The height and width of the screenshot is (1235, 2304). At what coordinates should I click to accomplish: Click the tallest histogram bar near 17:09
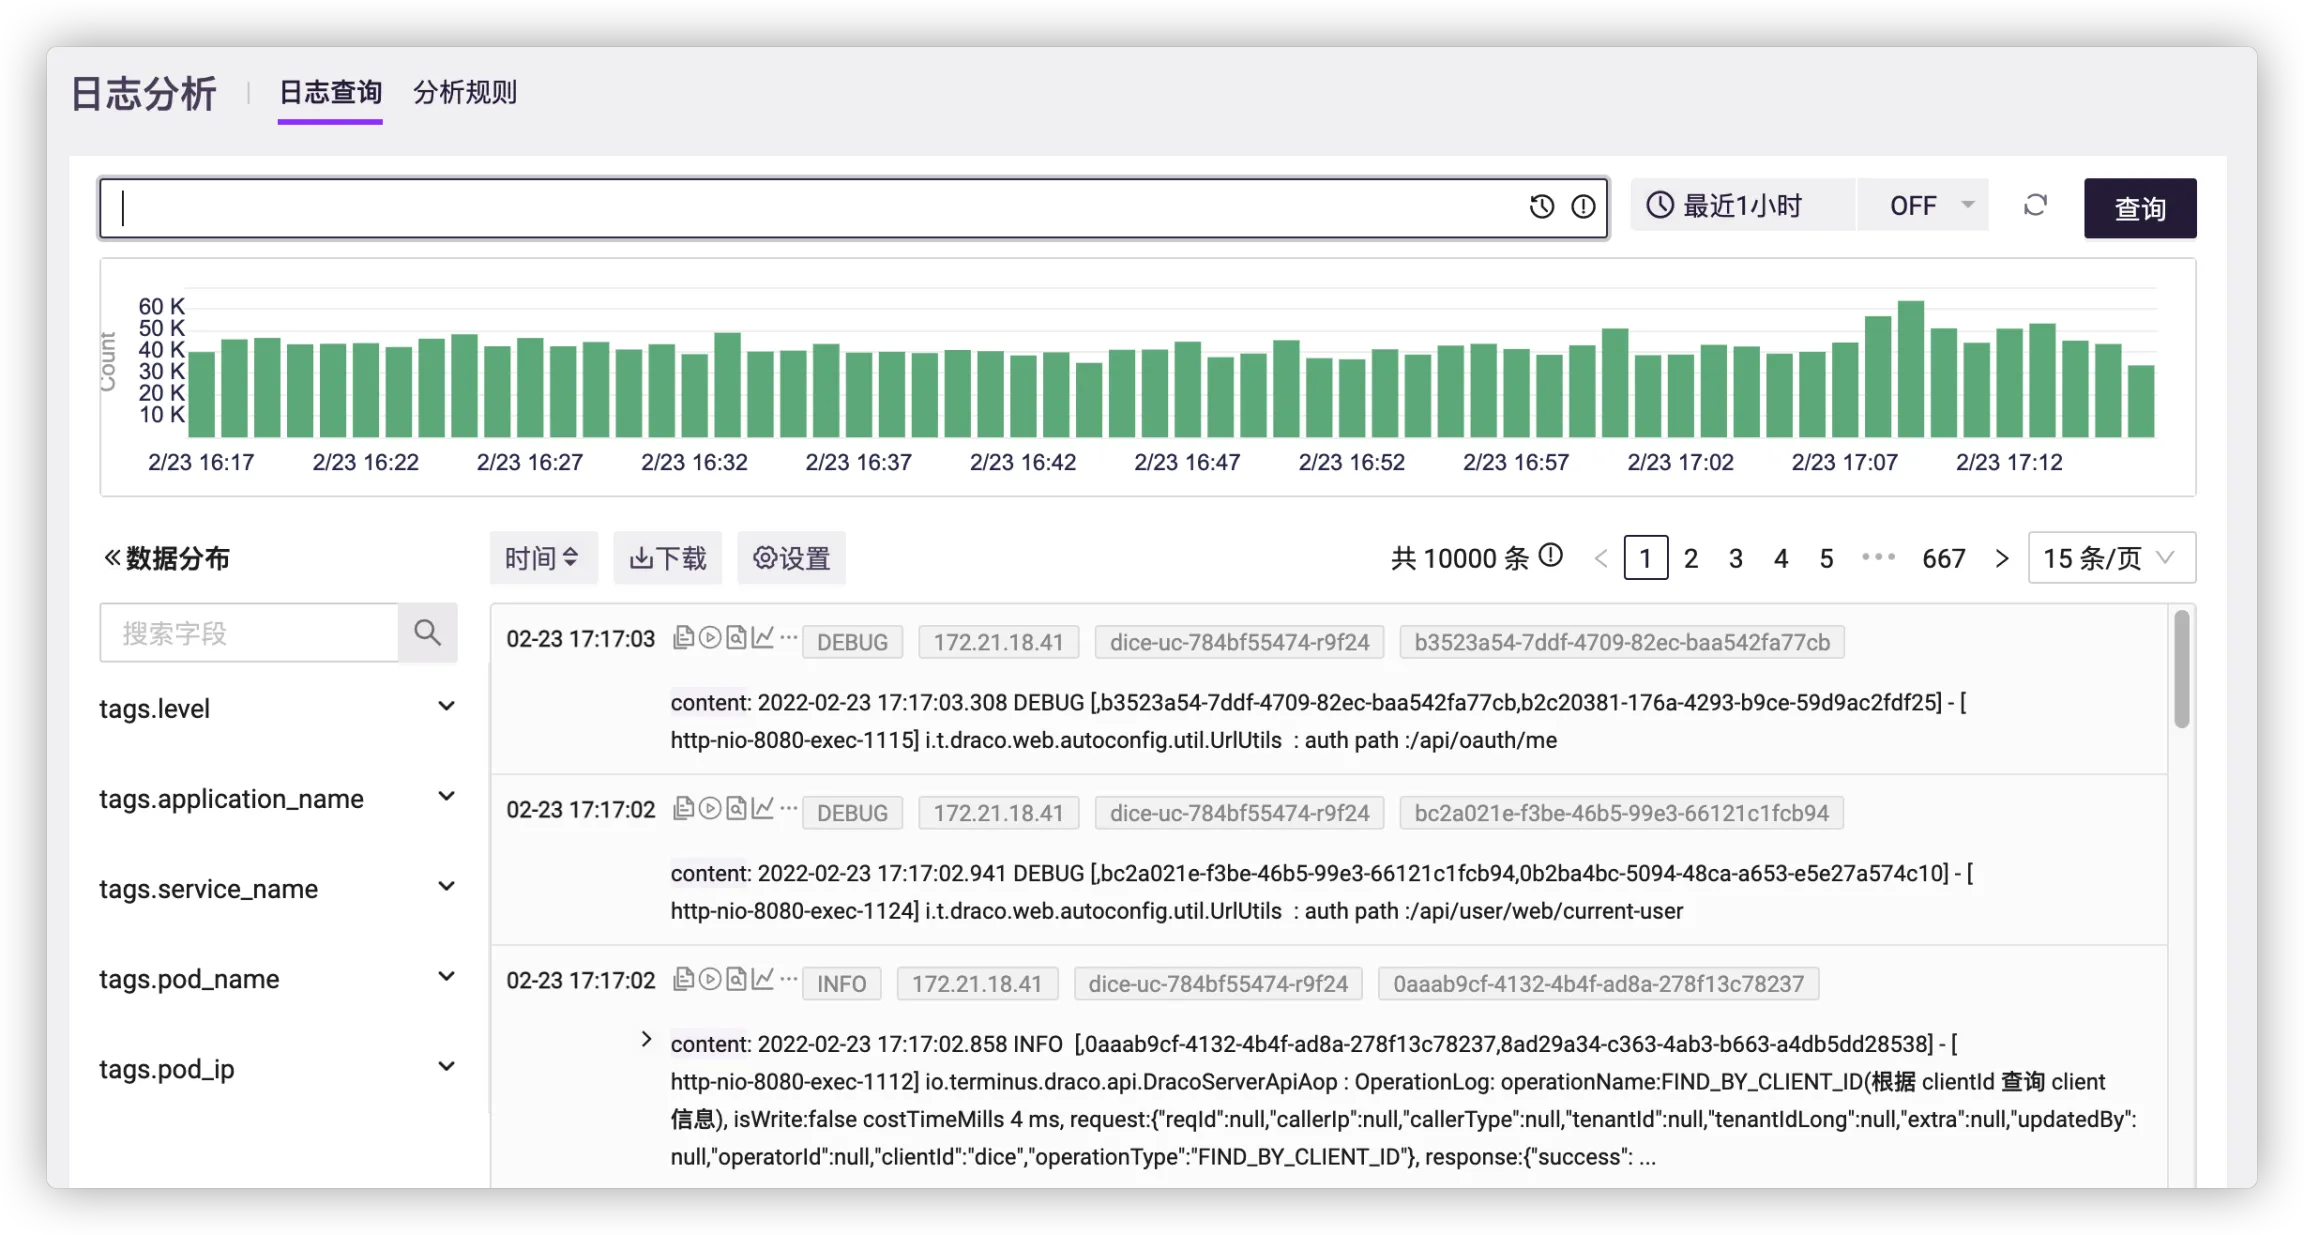tap(1910, 368)
